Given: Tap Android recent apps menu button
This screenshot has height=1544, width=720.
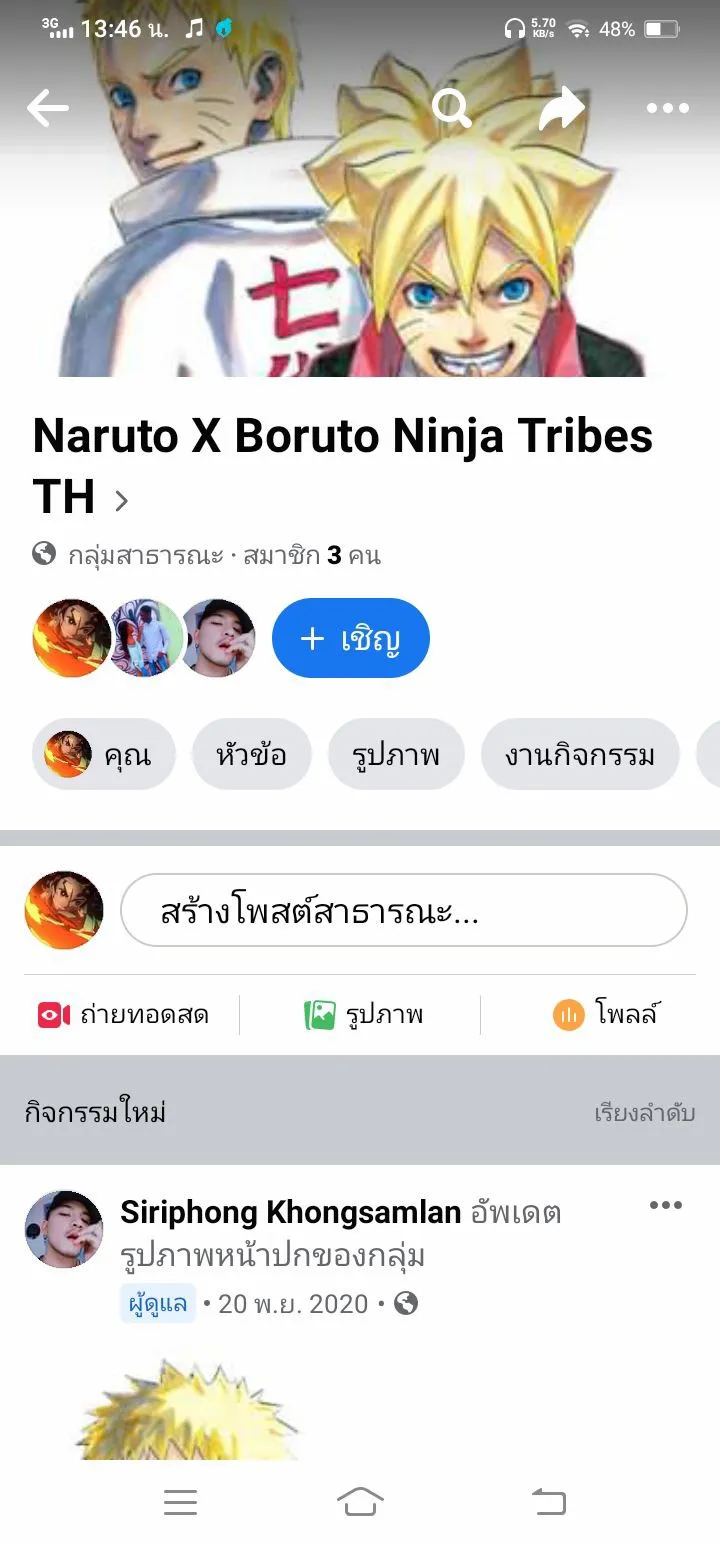Looking at the screenshot, I should (x=180, y=1501).
